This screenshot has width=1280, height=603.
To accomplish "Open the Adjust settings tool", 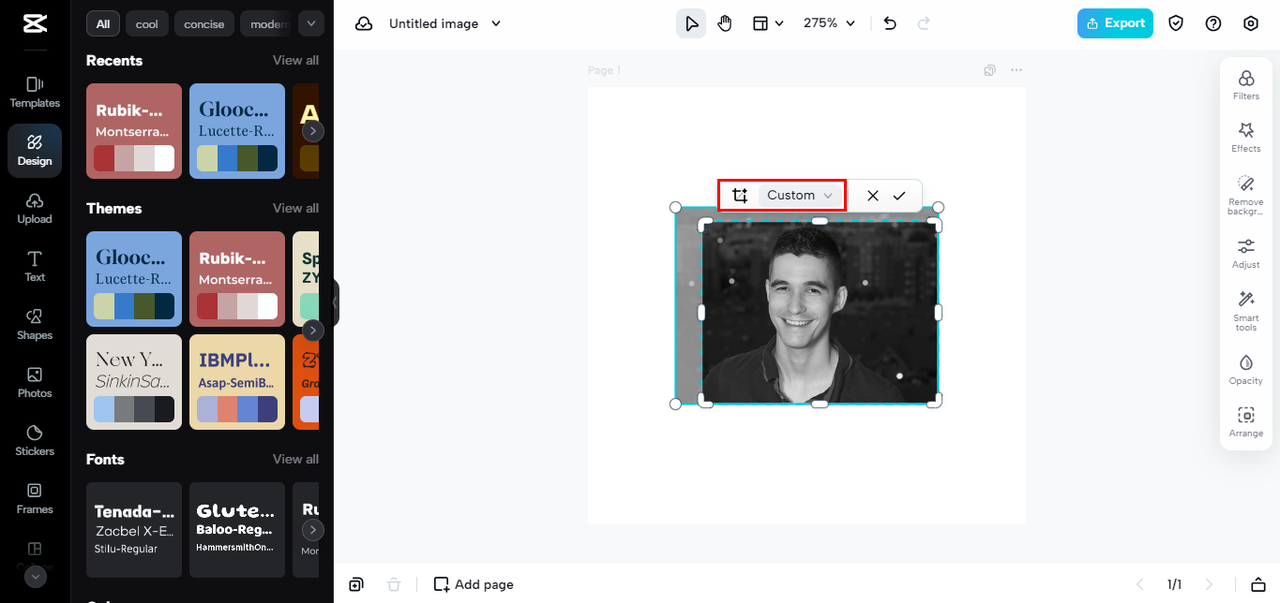I will coord(1246,253).
